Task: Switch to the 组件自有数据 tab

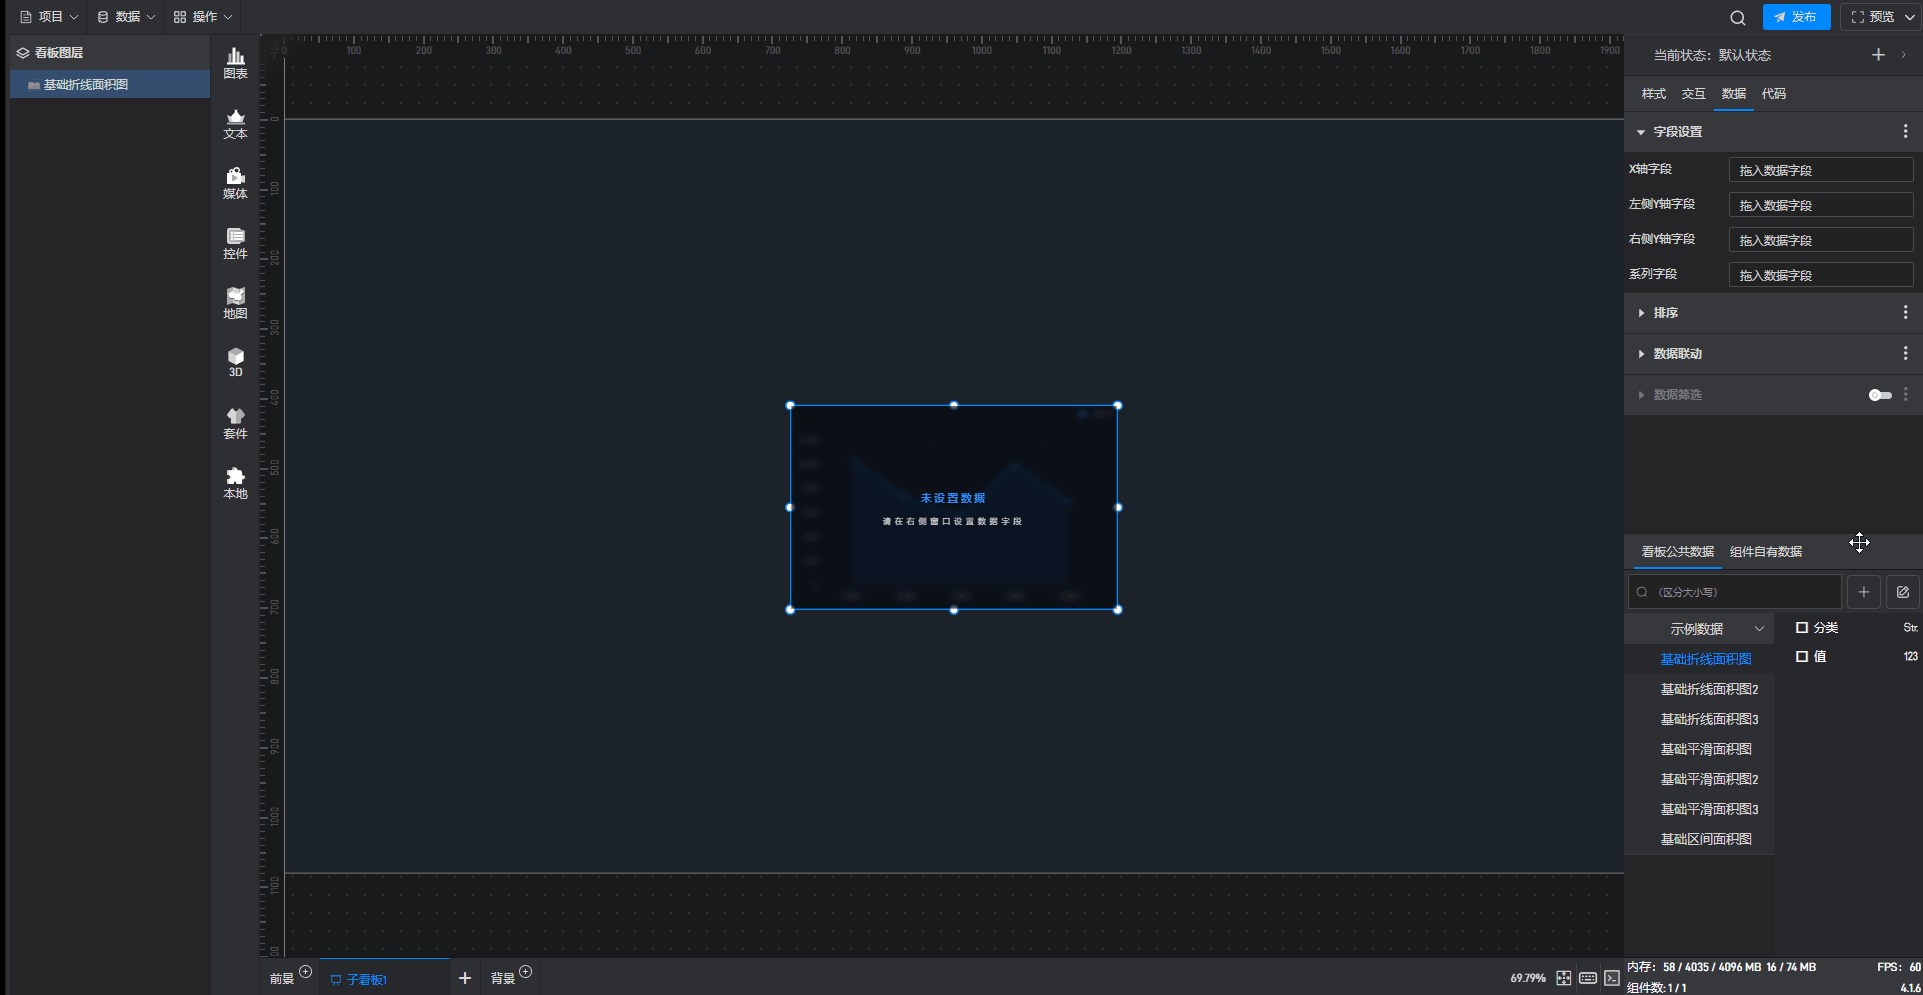Action: point(1766,552)
